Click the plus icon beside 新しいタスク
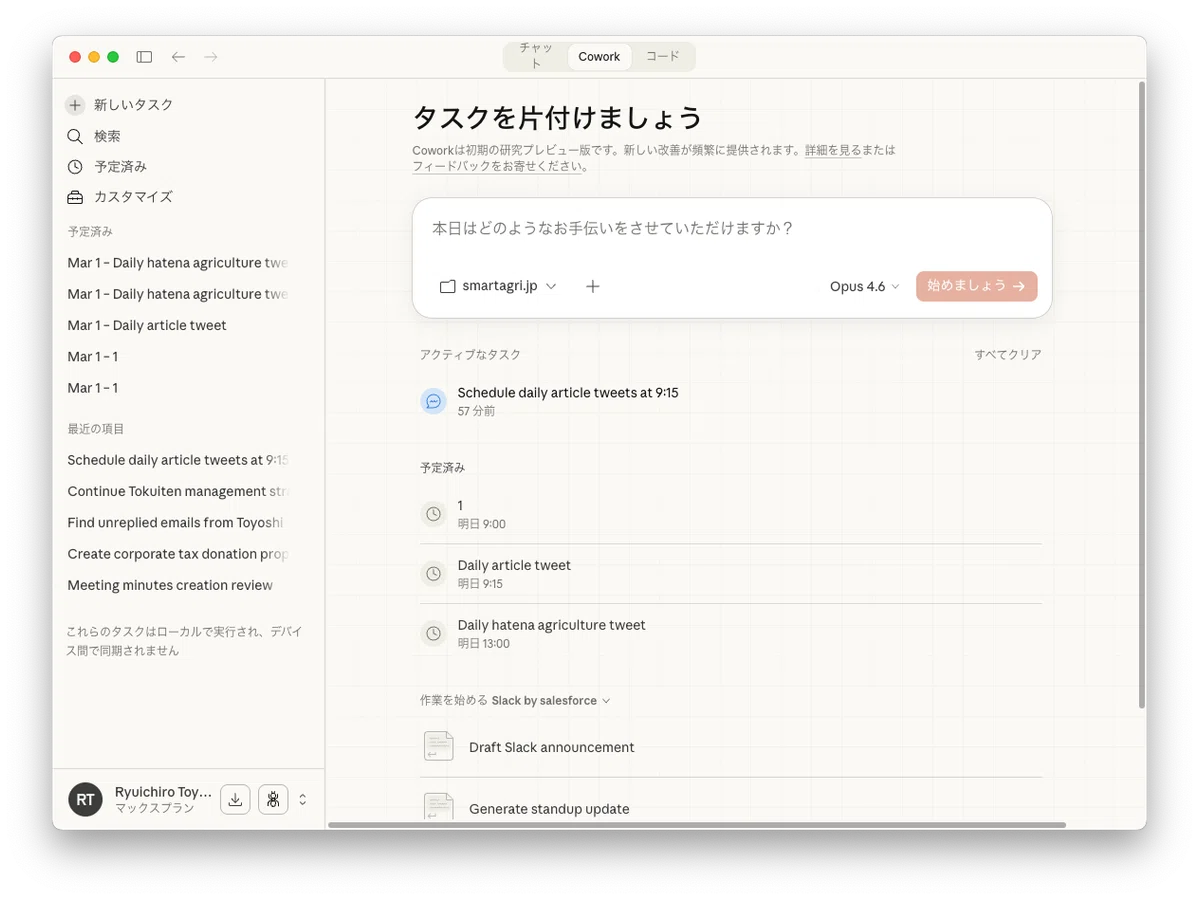This screenshot has width=1200, height=900. [x=75, y=105]
